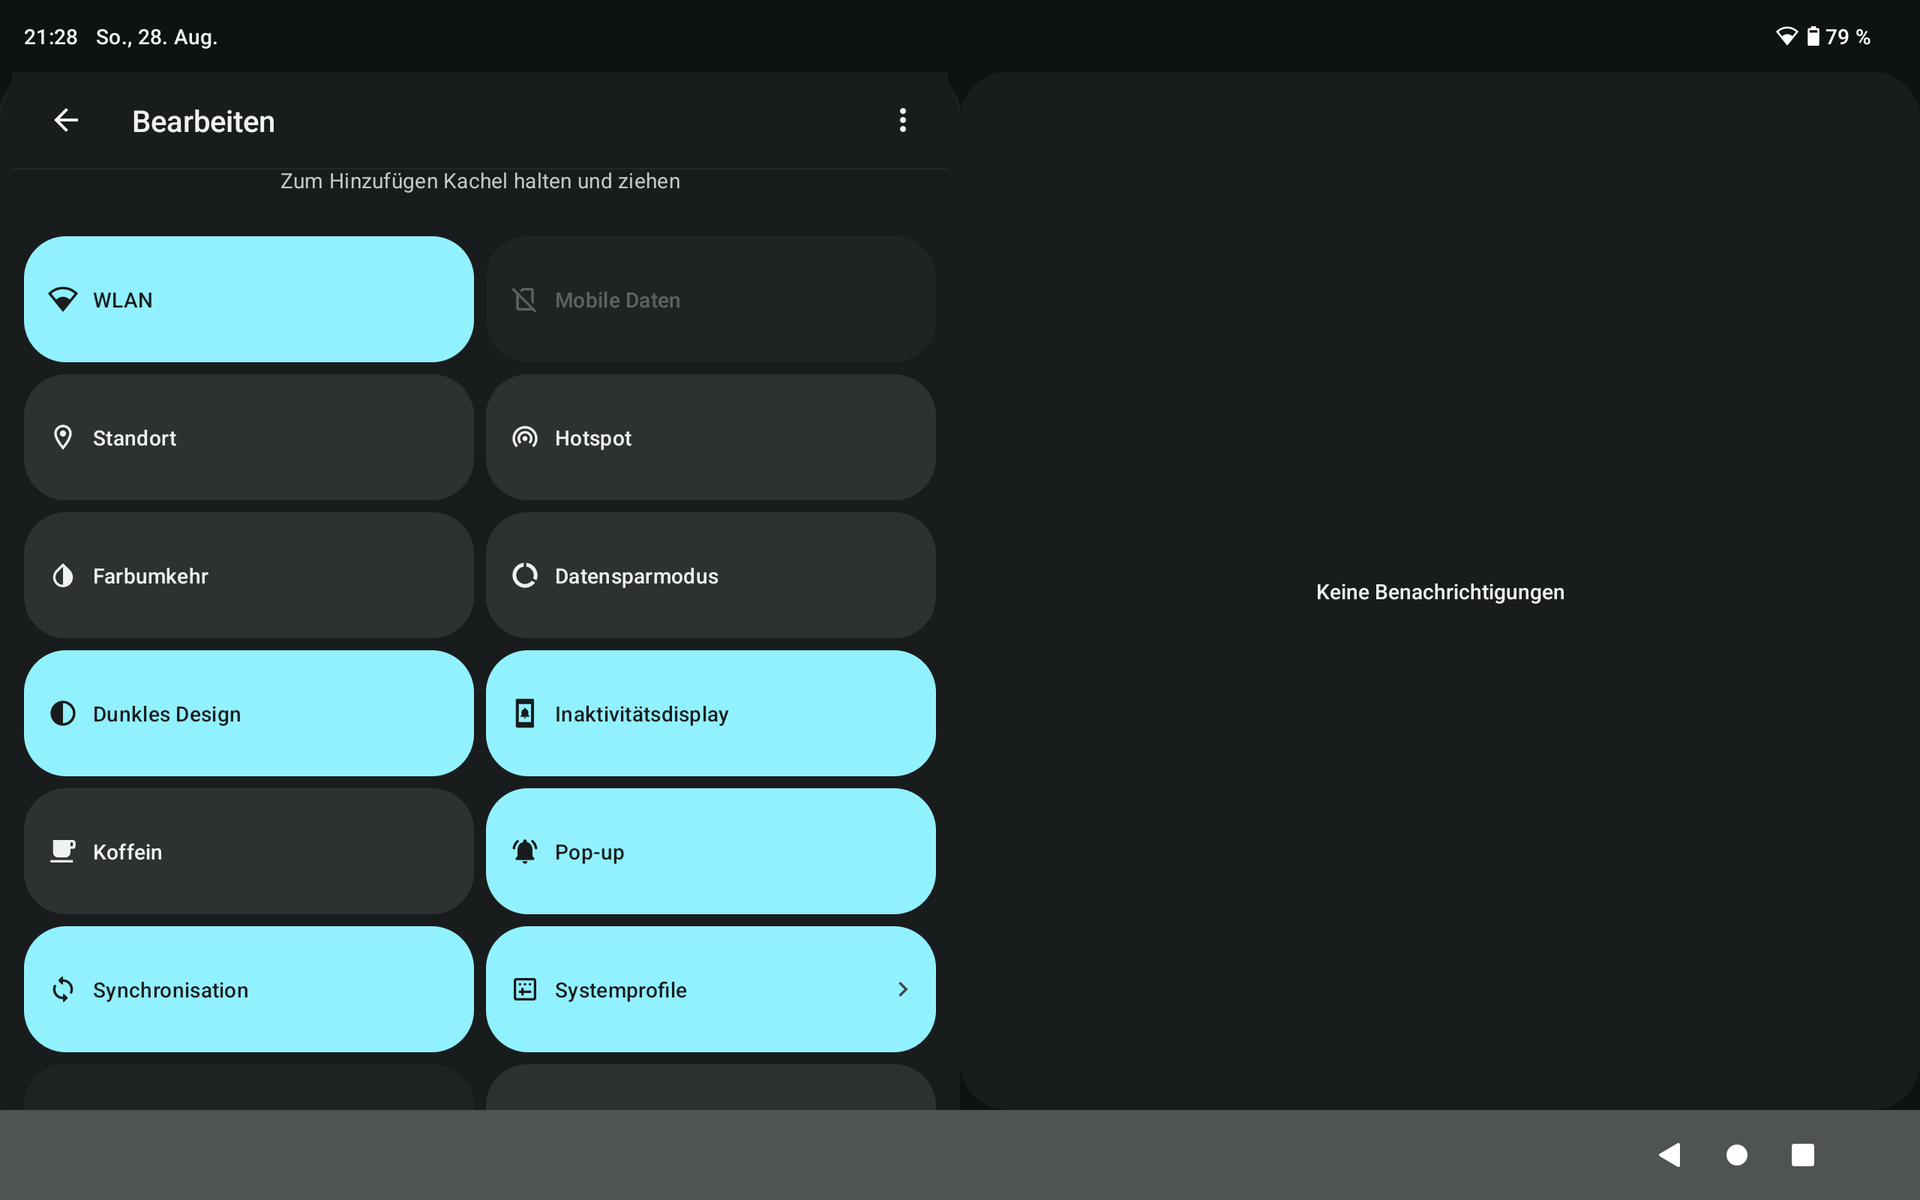Tap the Koffein coffee cup icon
This screenshot has width=1920, height=1200.
point(63,852)
